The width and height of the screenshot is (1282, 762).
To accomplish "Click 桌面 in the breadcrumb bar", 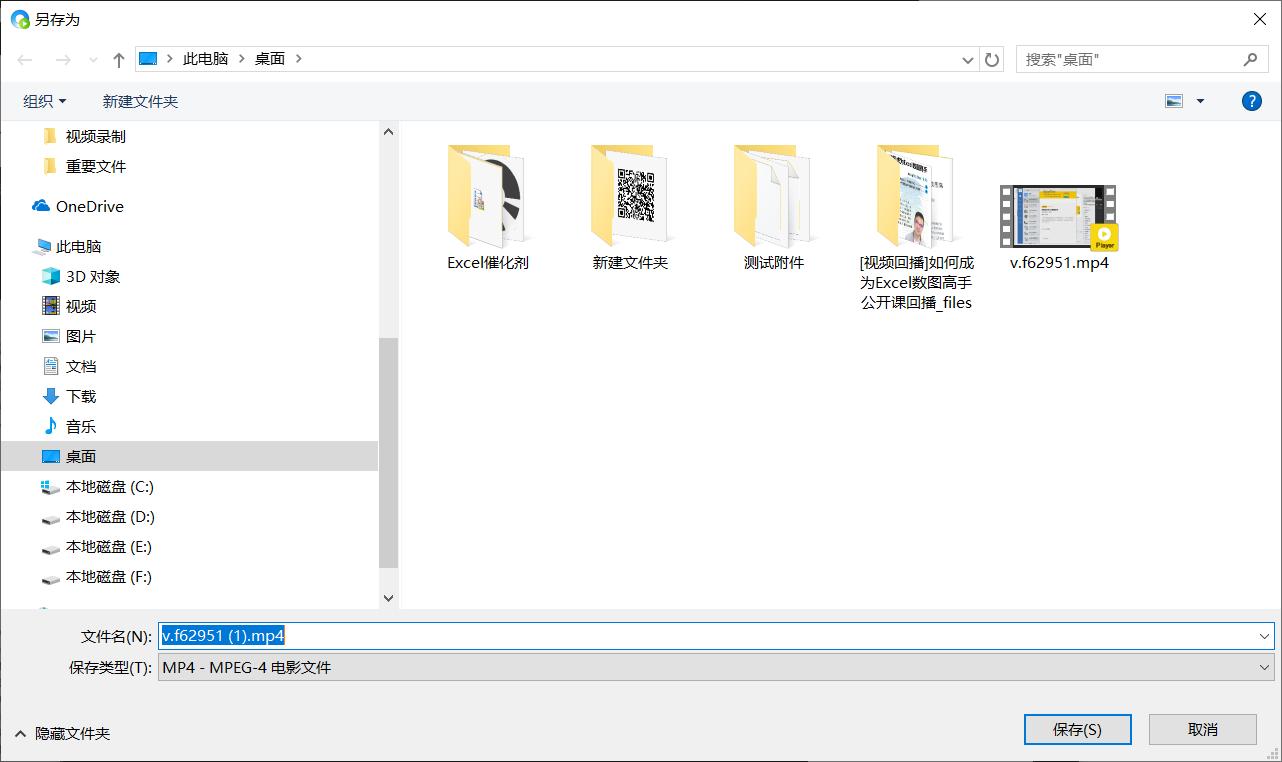I will pyautogui.click(x=269, y=58).
